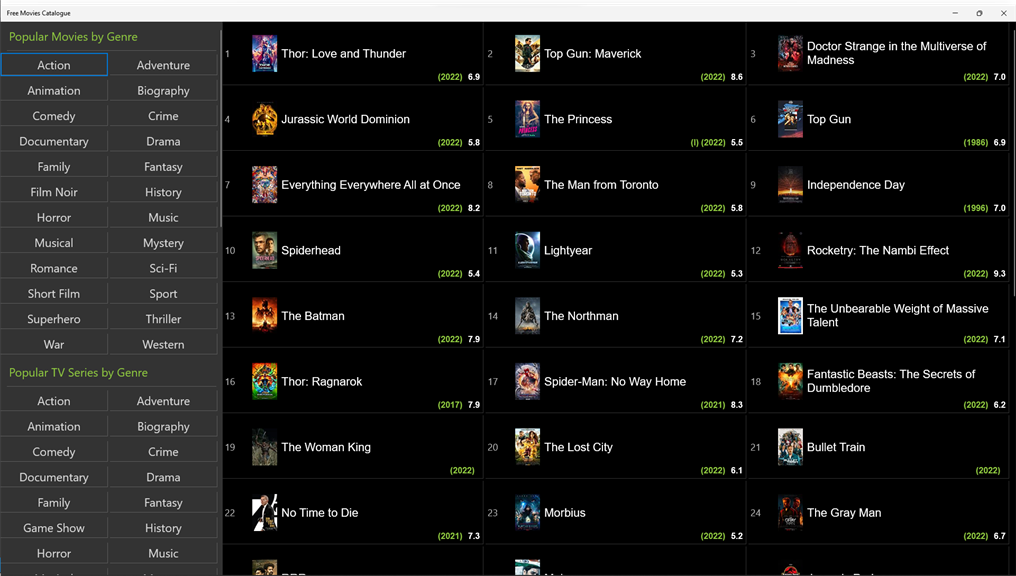Click the Thor: Ragnarok poster image
The width and height of the screenshot is (1016, 576).
(x=264, y=382)
